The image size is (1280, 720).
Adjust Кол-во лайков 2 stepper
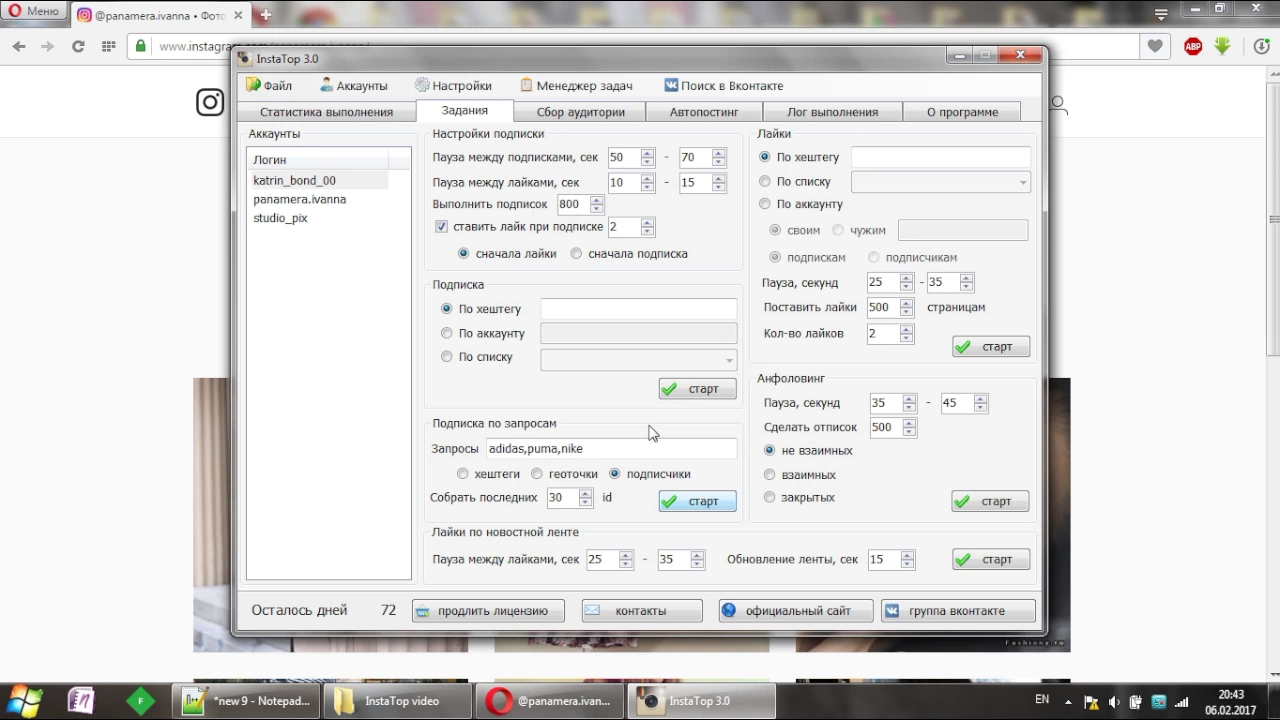pos(906,334)
